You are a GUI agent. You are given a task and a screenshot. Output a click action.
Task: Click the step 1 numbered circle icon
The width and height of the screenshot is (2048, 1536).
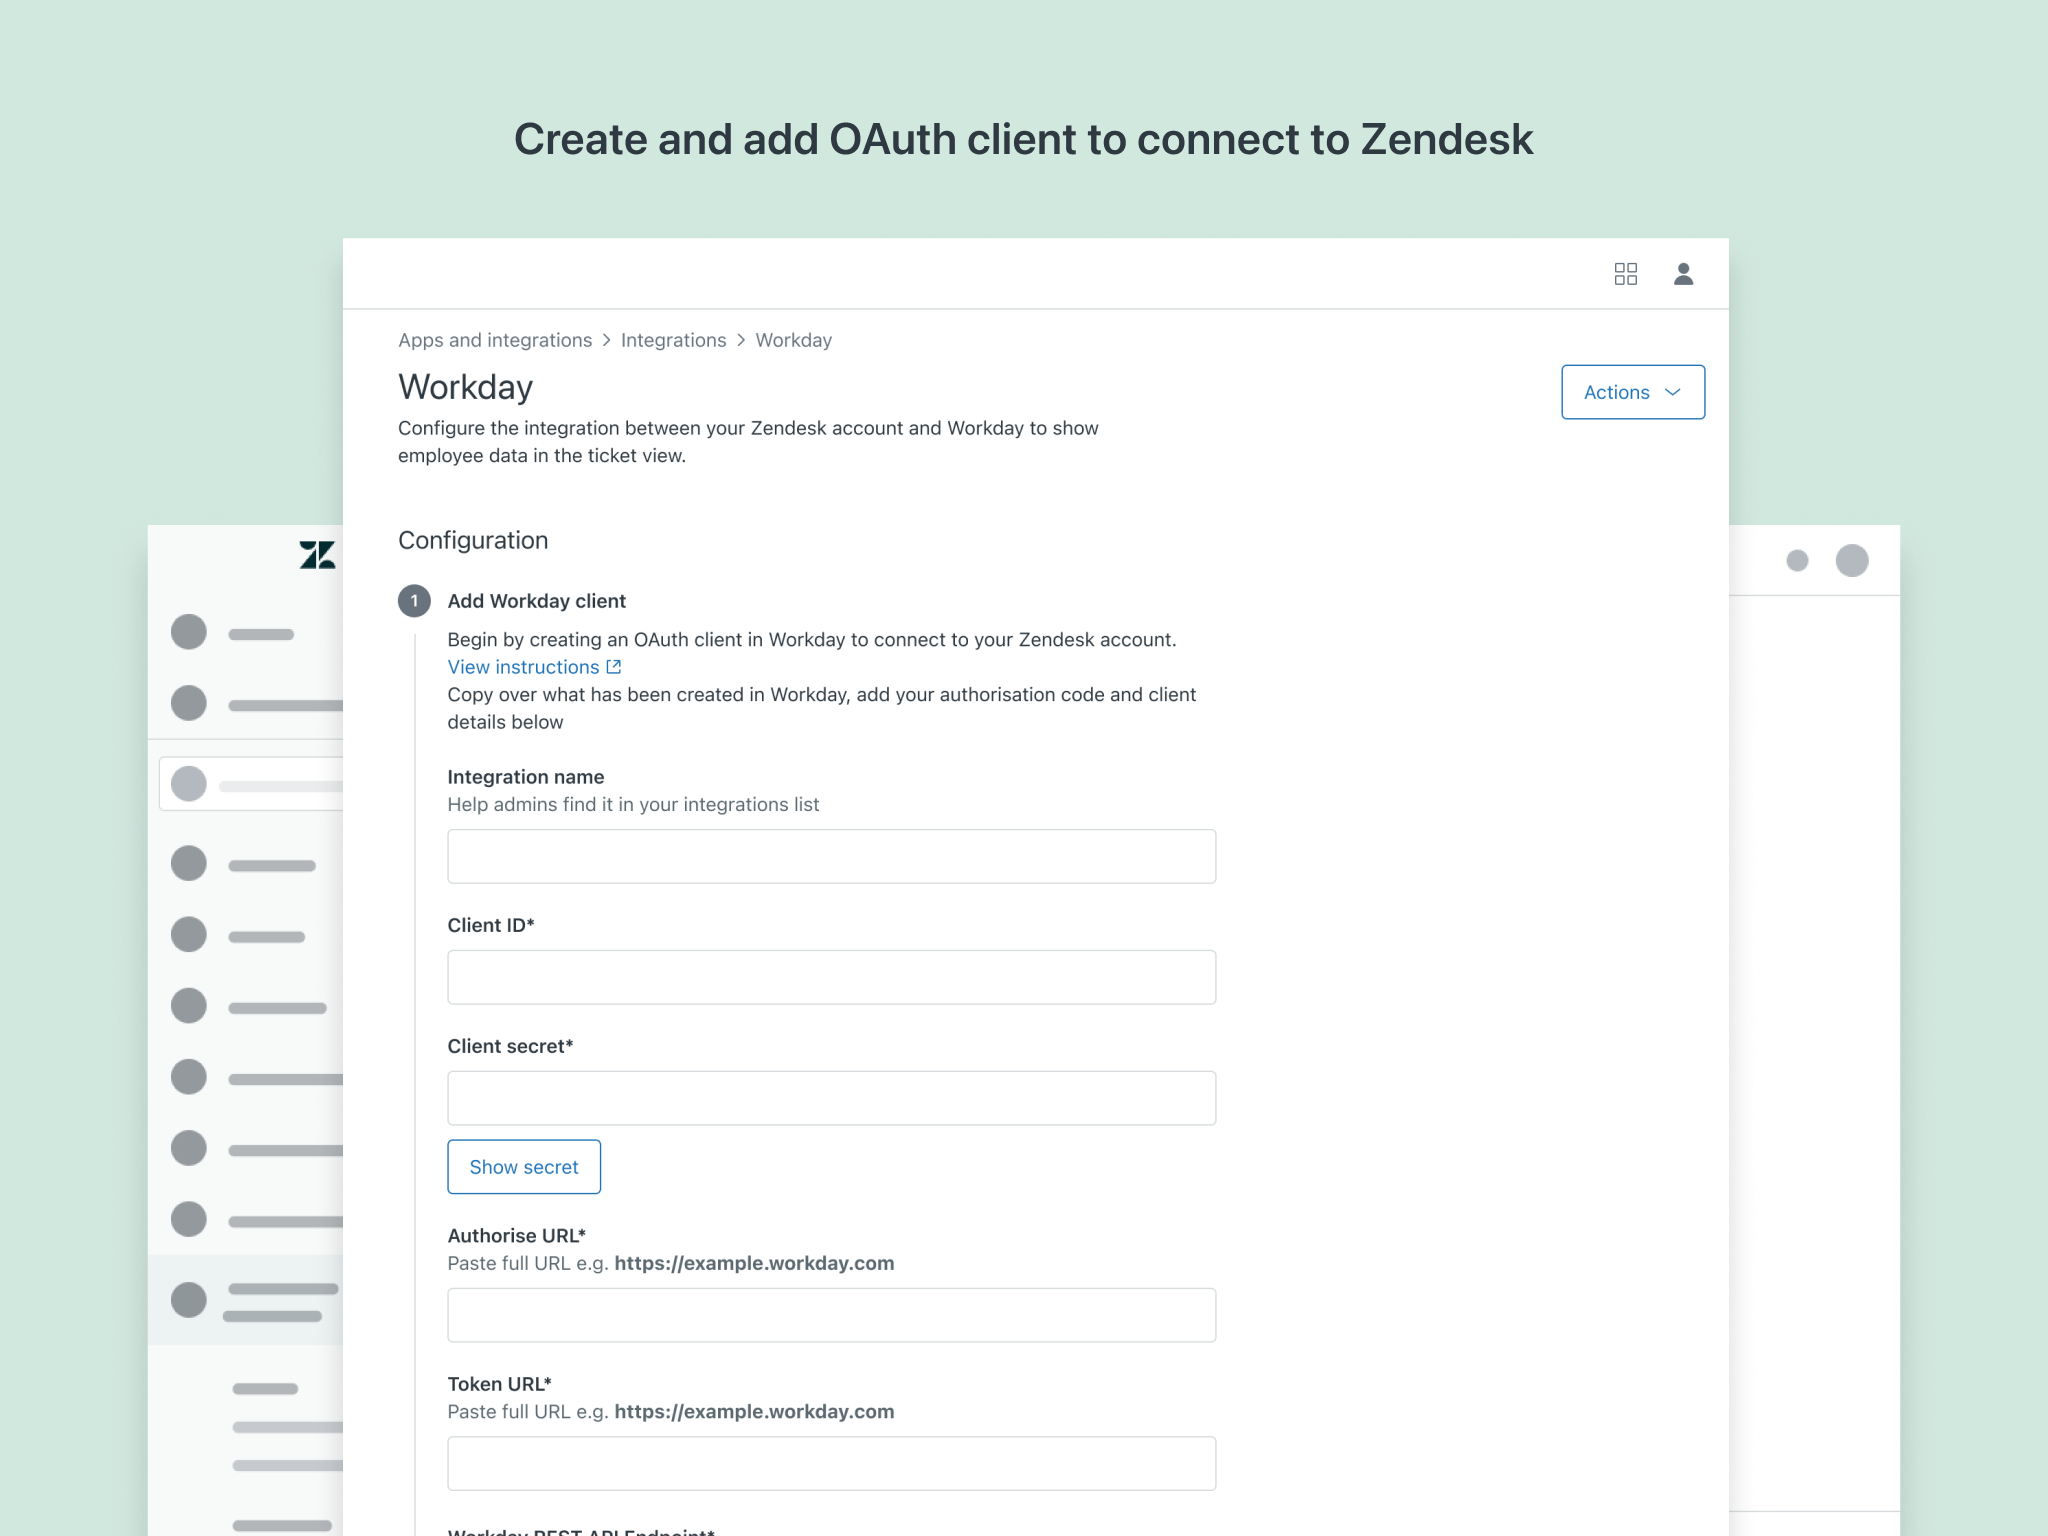point(414,600)
